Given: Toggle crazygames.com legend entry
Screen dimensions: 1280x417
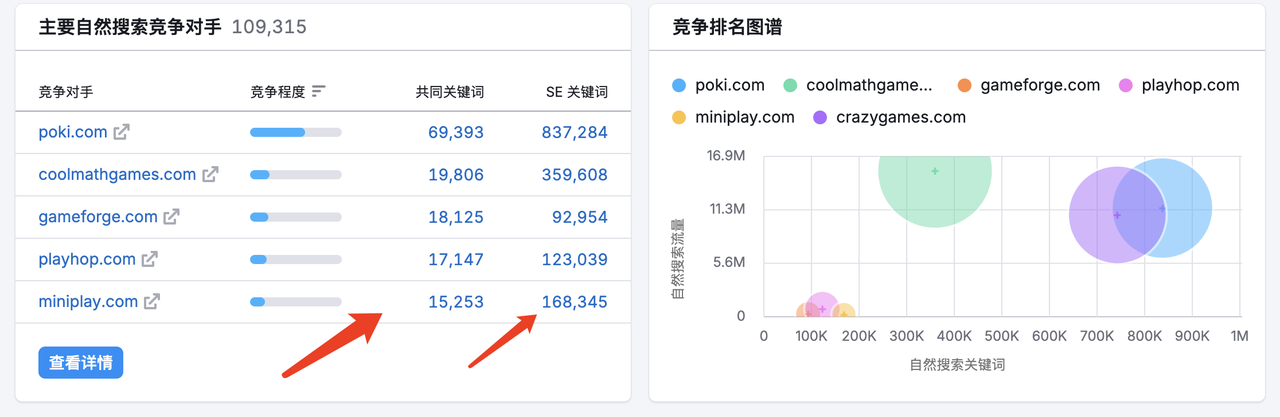Looking at the screenshot, I should pos(889,117).
